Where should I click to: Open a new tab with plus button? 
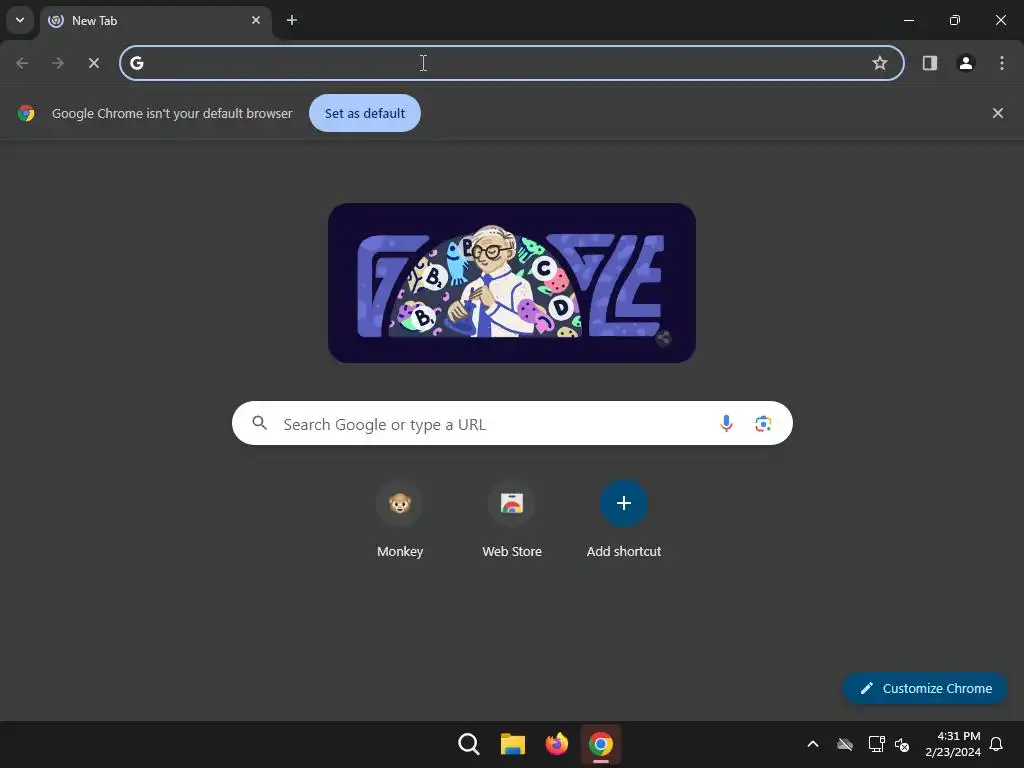[x=292, y=20]
